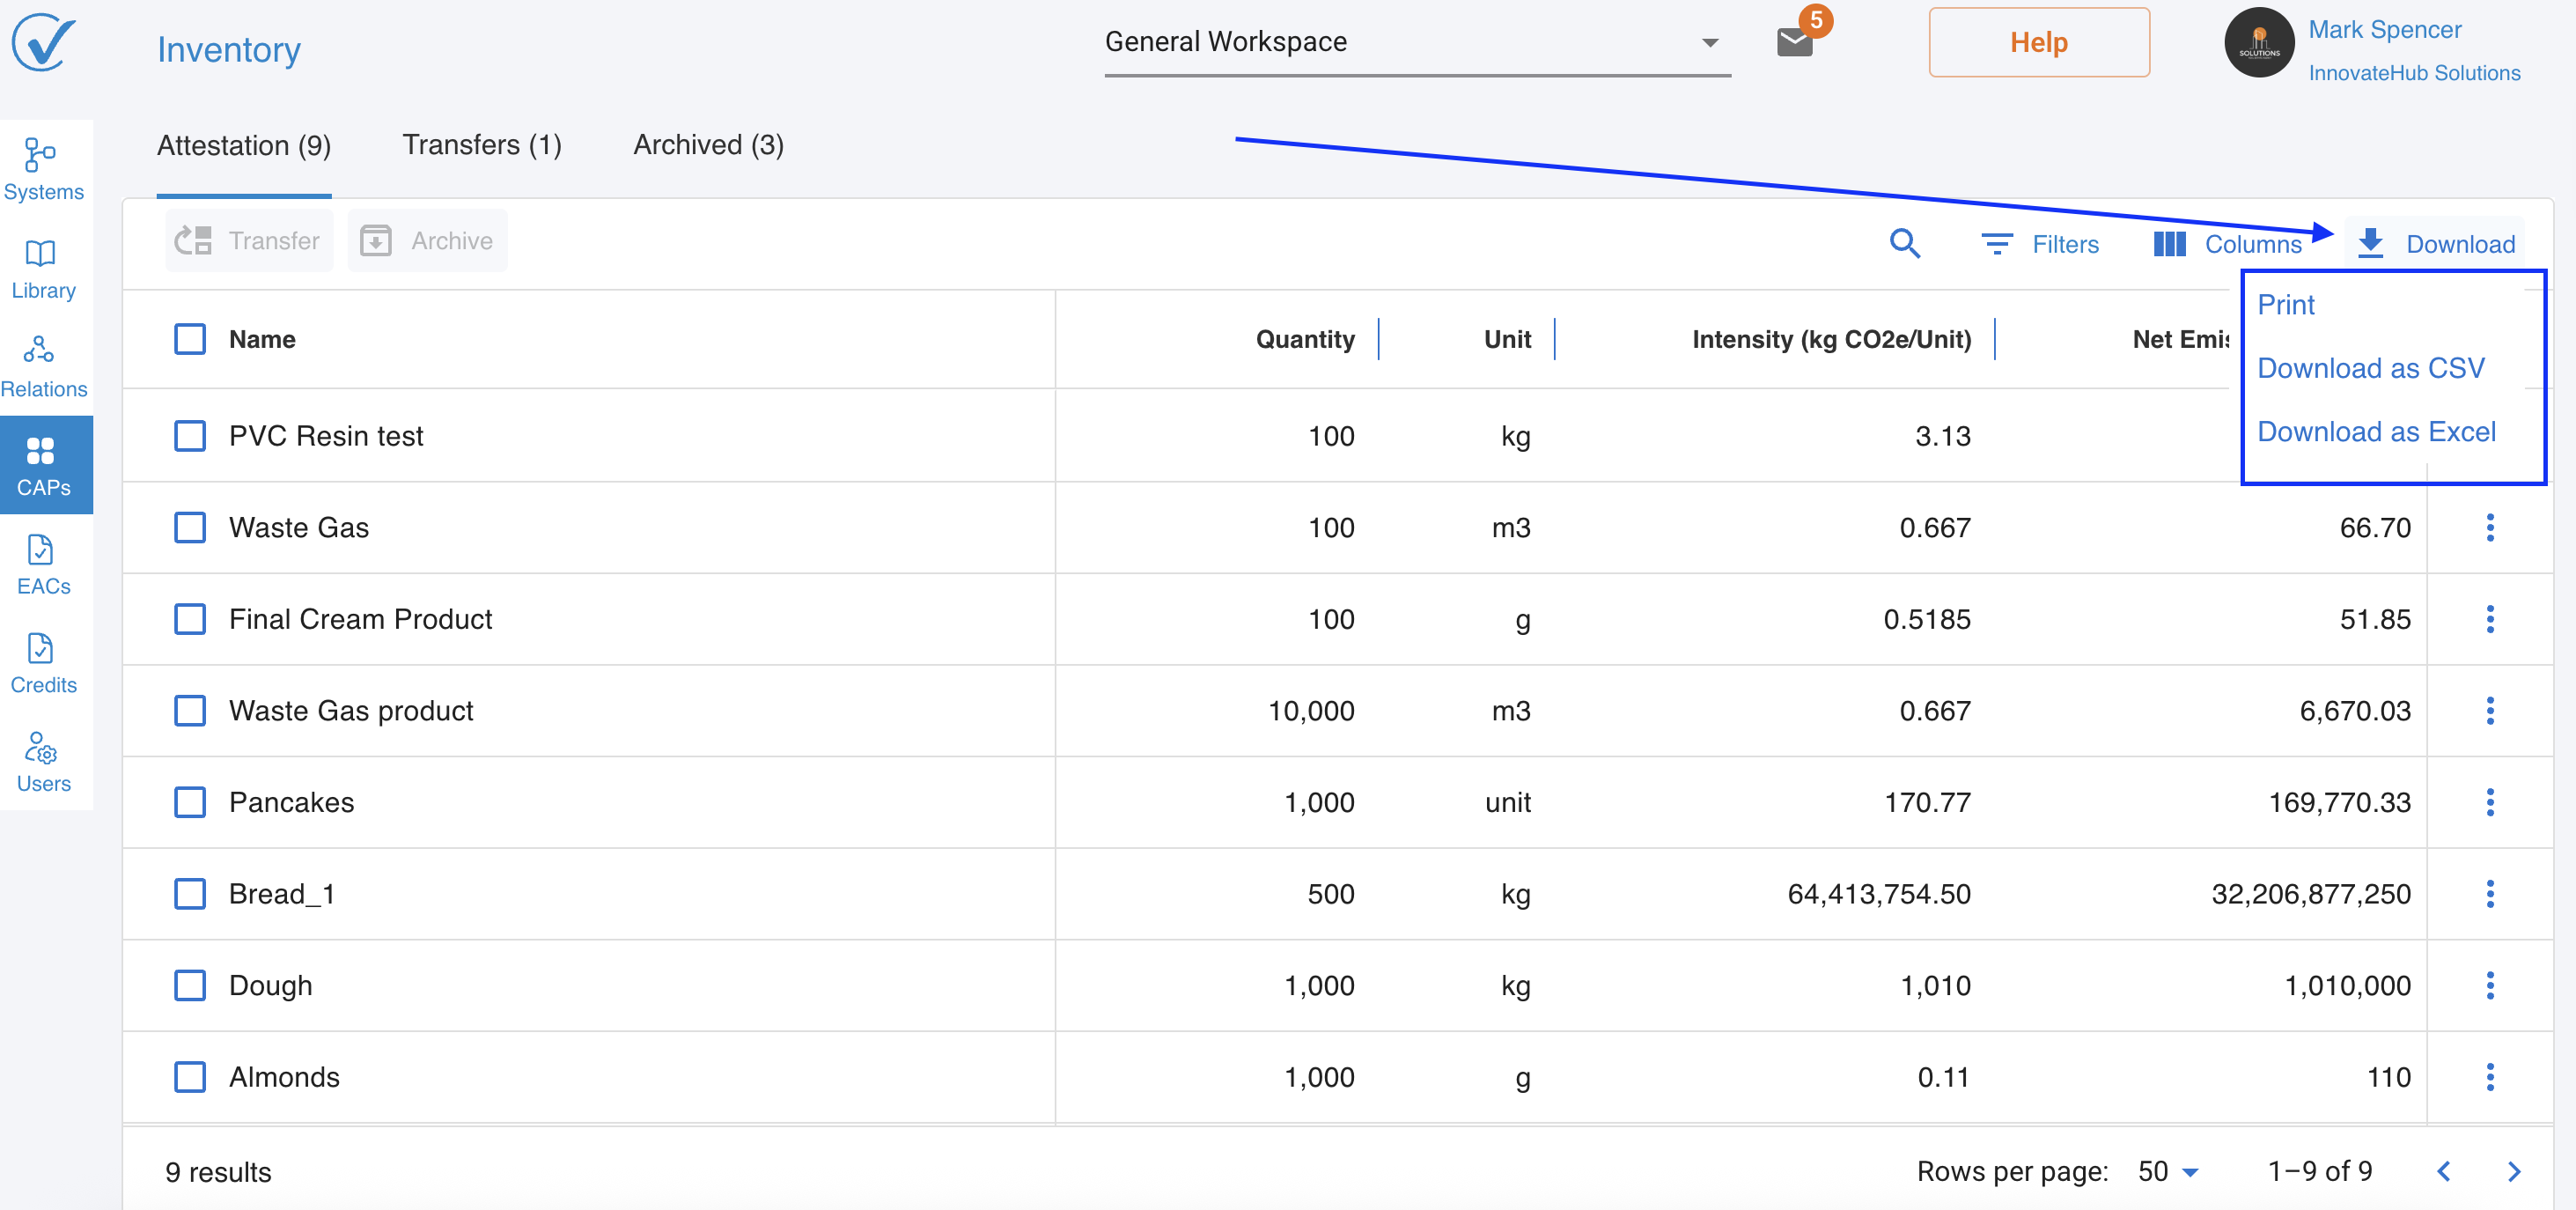Open the Credits sidebar section
This screenshot has height=1210, width=2576.
[43, 662]
